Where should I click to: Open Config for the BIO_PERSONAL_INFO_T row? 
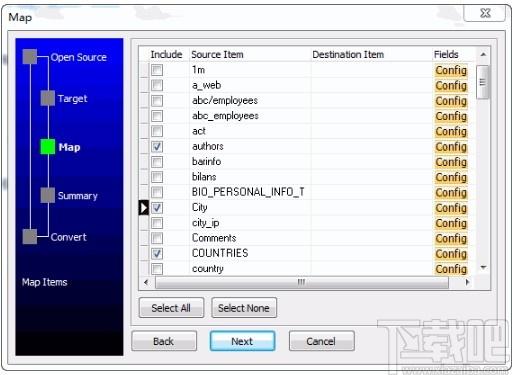click(451, 193)
